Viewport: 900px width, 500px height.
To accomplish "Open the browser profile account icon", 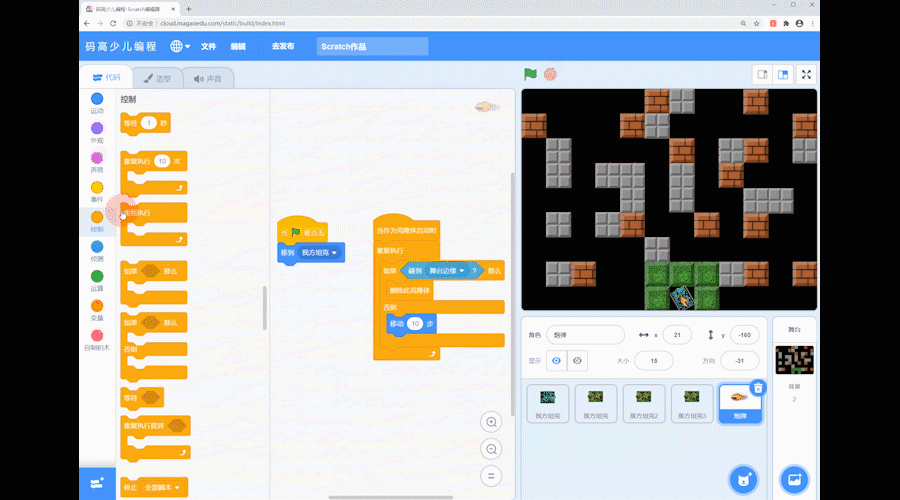I will coord(799,24).
